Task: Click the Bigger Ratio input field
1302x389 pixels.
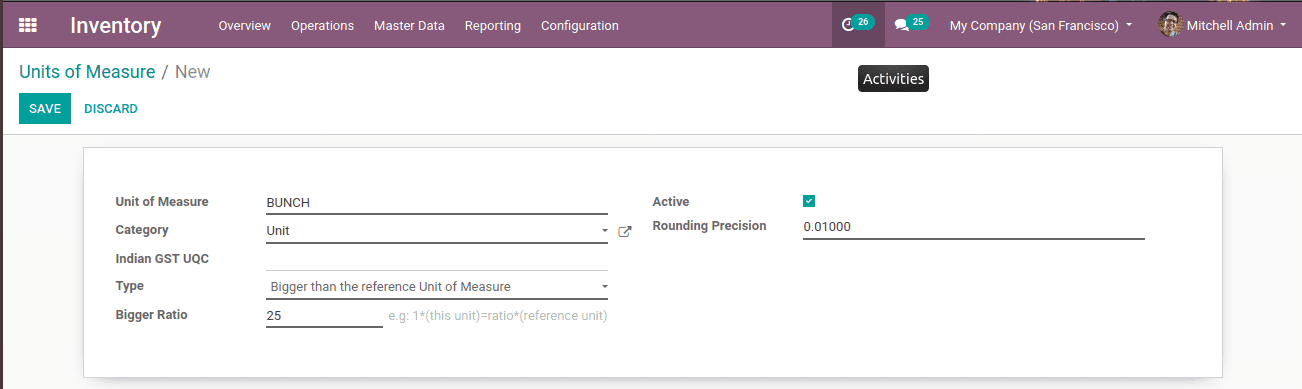Action: click(x=324, y=316)
